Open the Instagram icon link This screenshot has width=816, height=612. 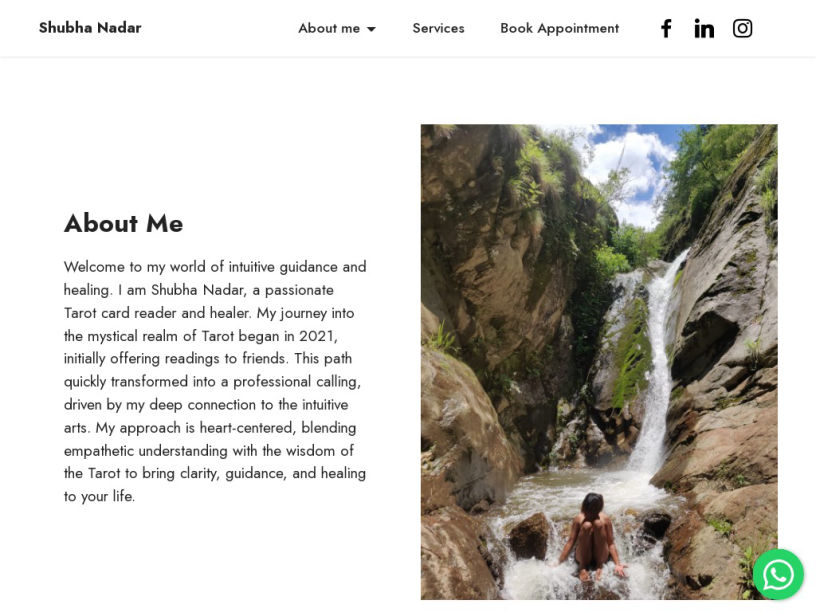point(742,28)
